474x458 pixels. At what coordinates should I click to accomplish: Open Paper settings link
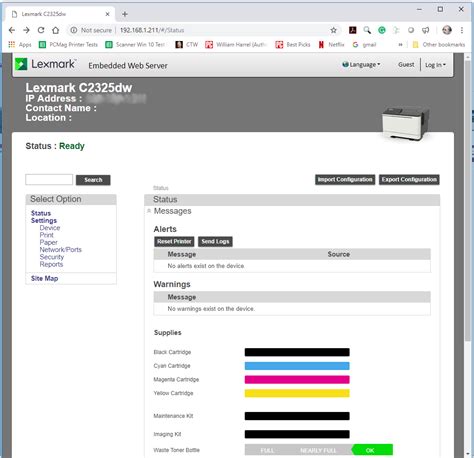pyautogui.click(x=48, y=242)
